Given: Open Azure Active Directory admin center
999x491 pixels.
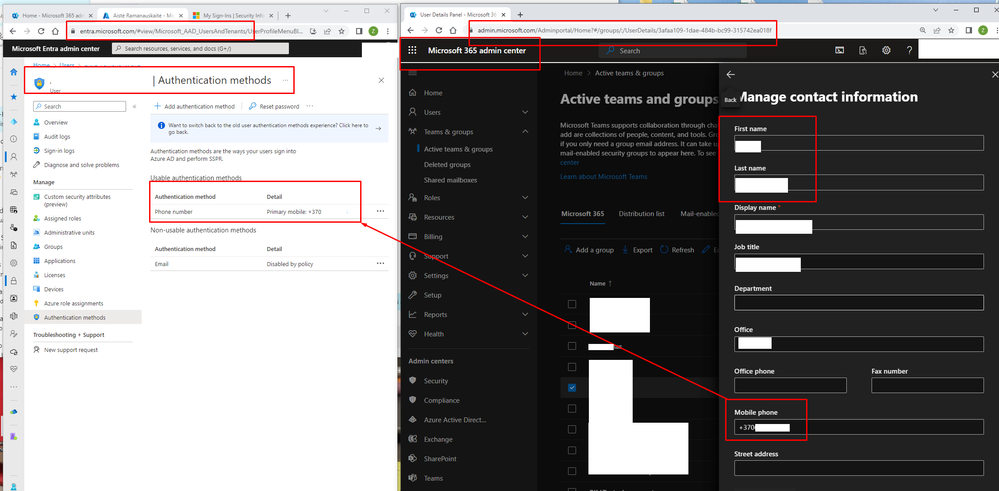Looking at the screenshot, I should (x=455, y=420).
